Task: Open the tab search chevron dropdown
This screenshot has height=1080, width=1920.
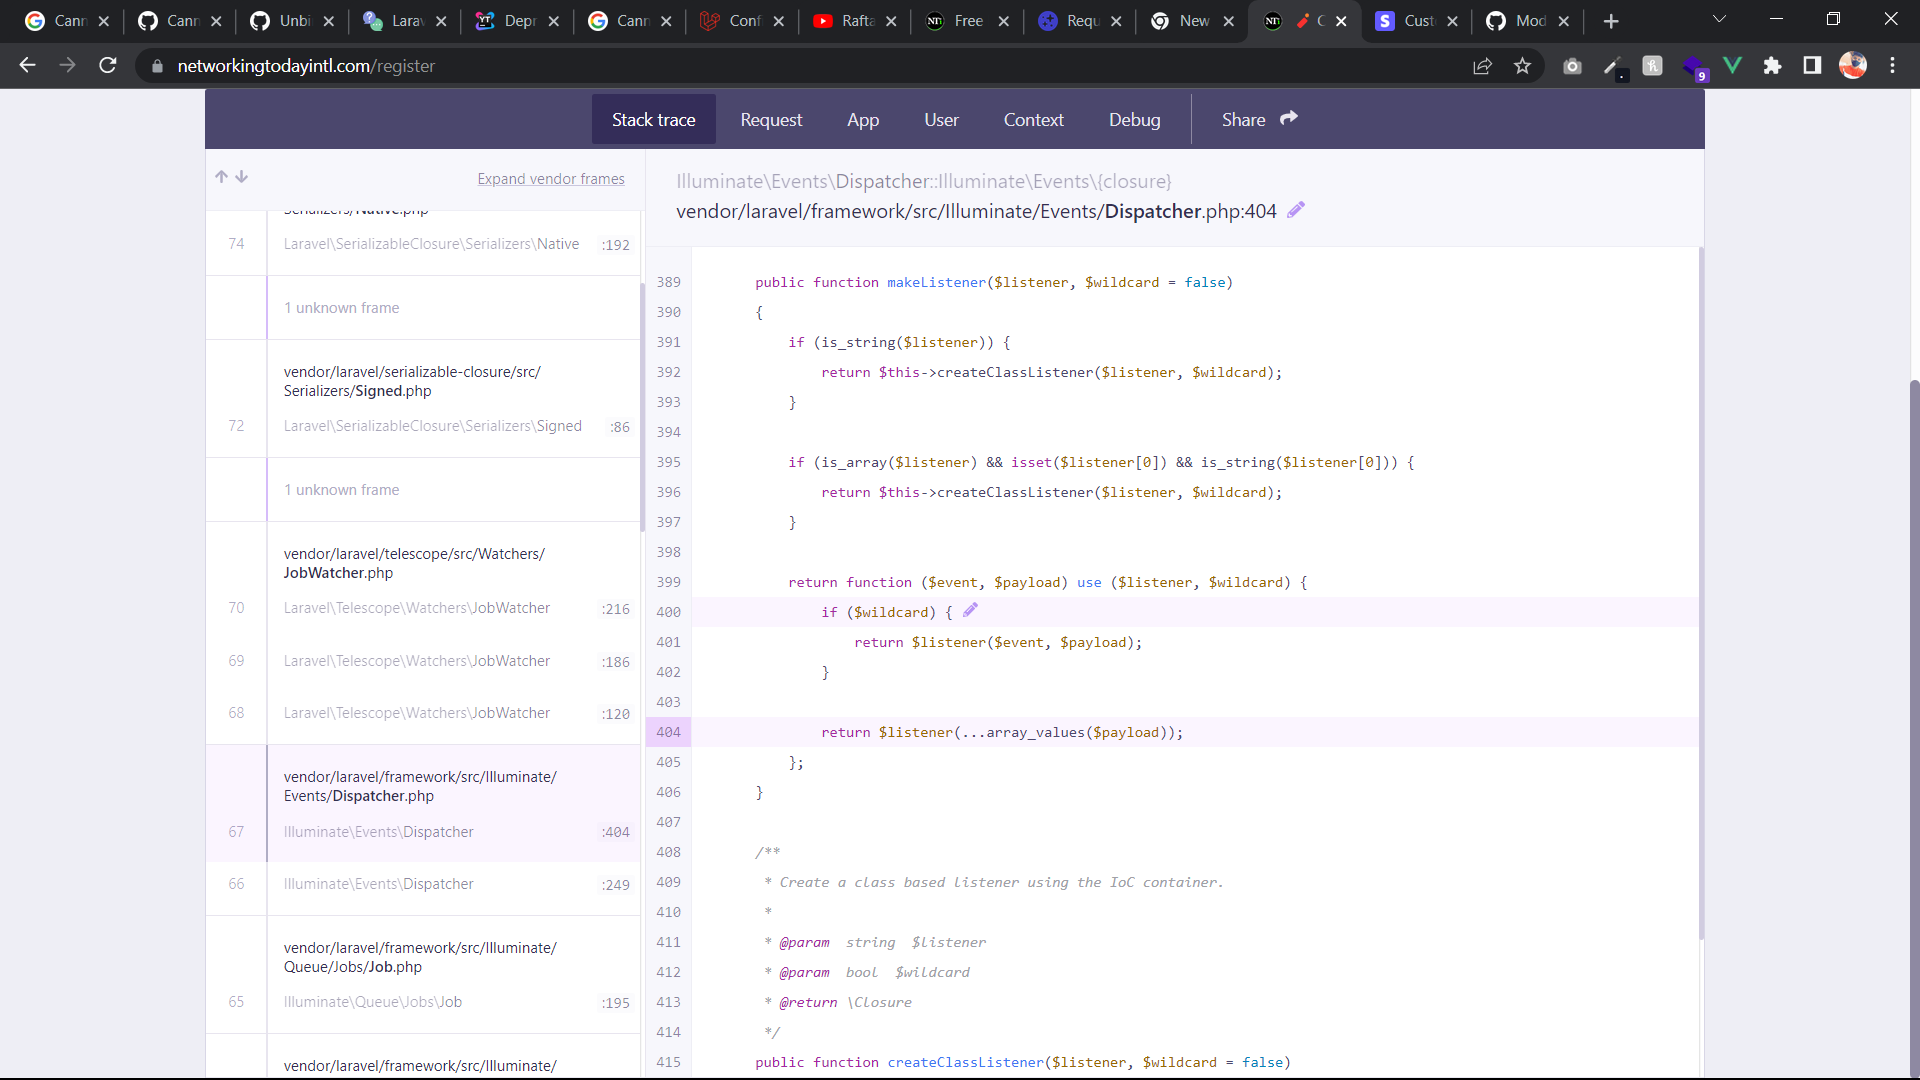Action: [x=1720, y=18]
